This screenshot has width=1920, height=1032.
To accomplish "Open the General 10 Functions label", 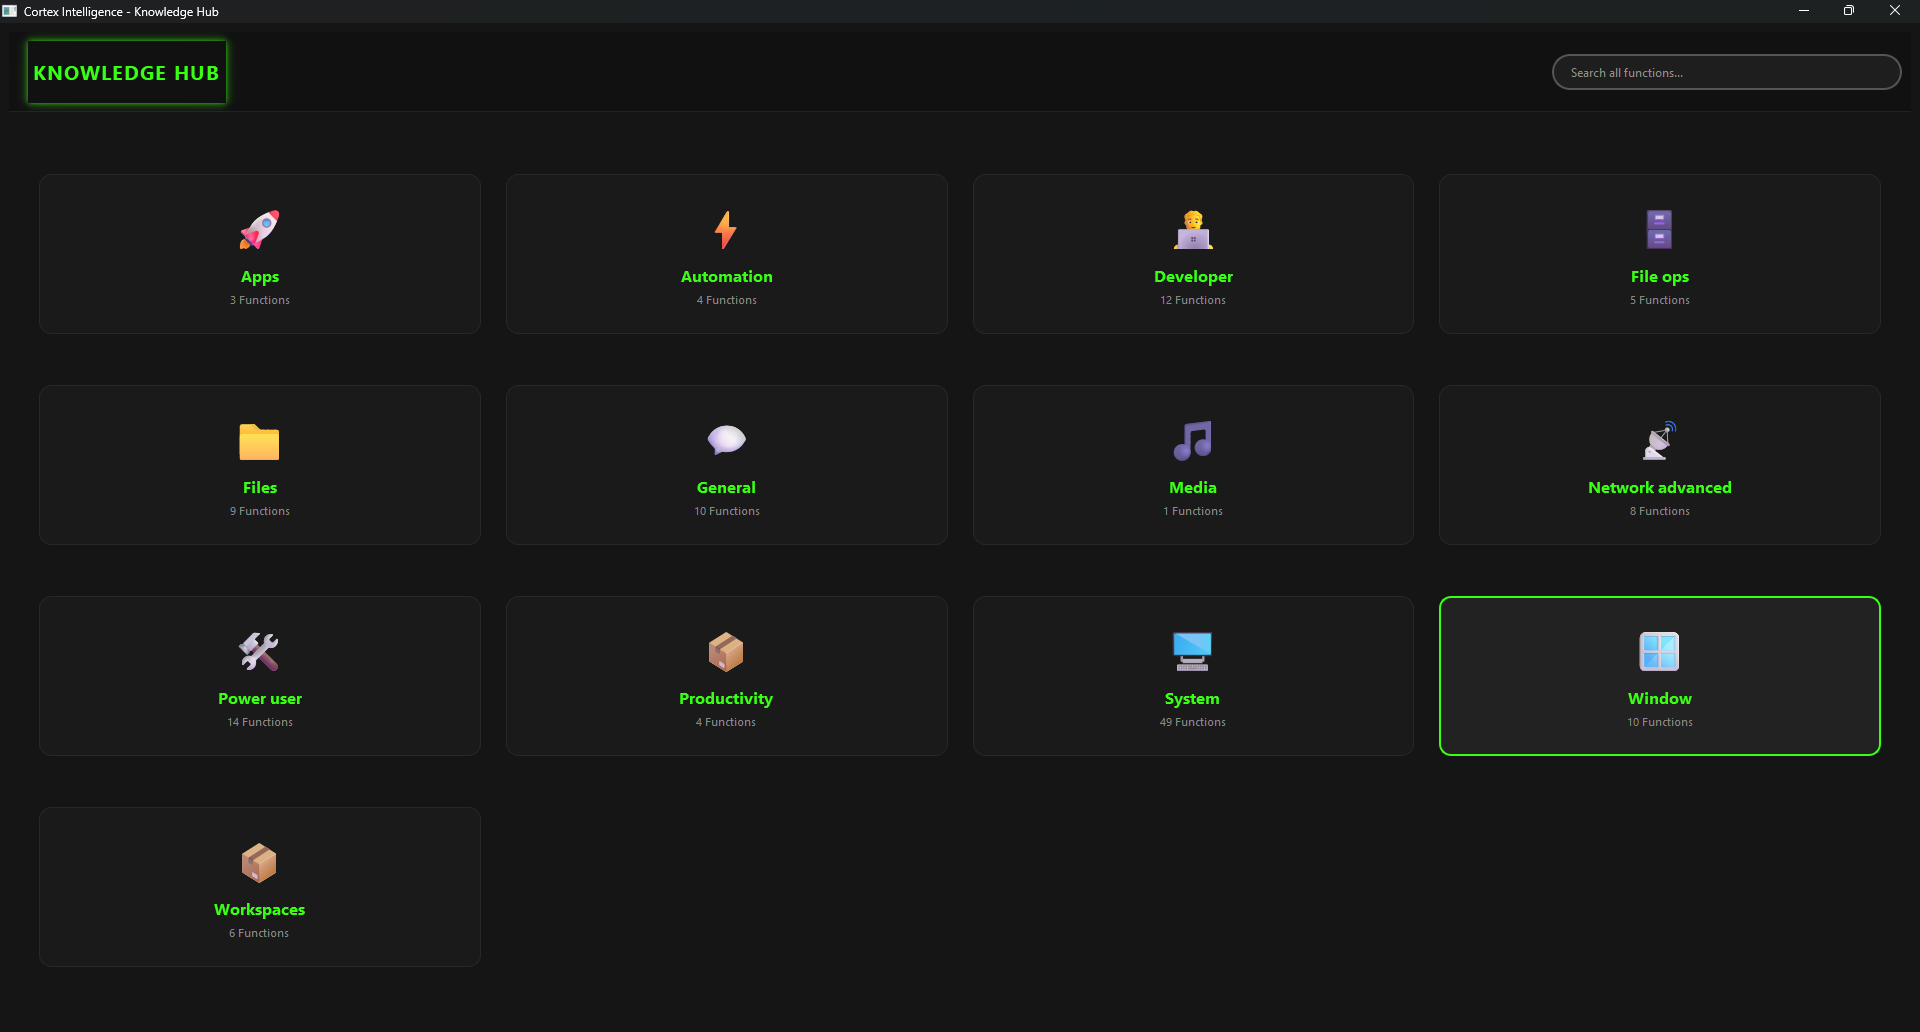I will point(727,511).
